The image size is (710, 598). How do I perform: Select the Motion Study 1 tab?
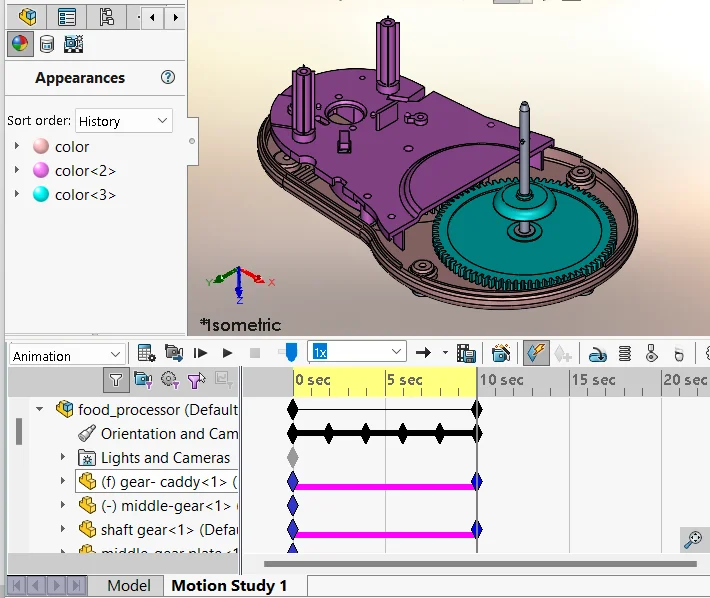(229, 585)
